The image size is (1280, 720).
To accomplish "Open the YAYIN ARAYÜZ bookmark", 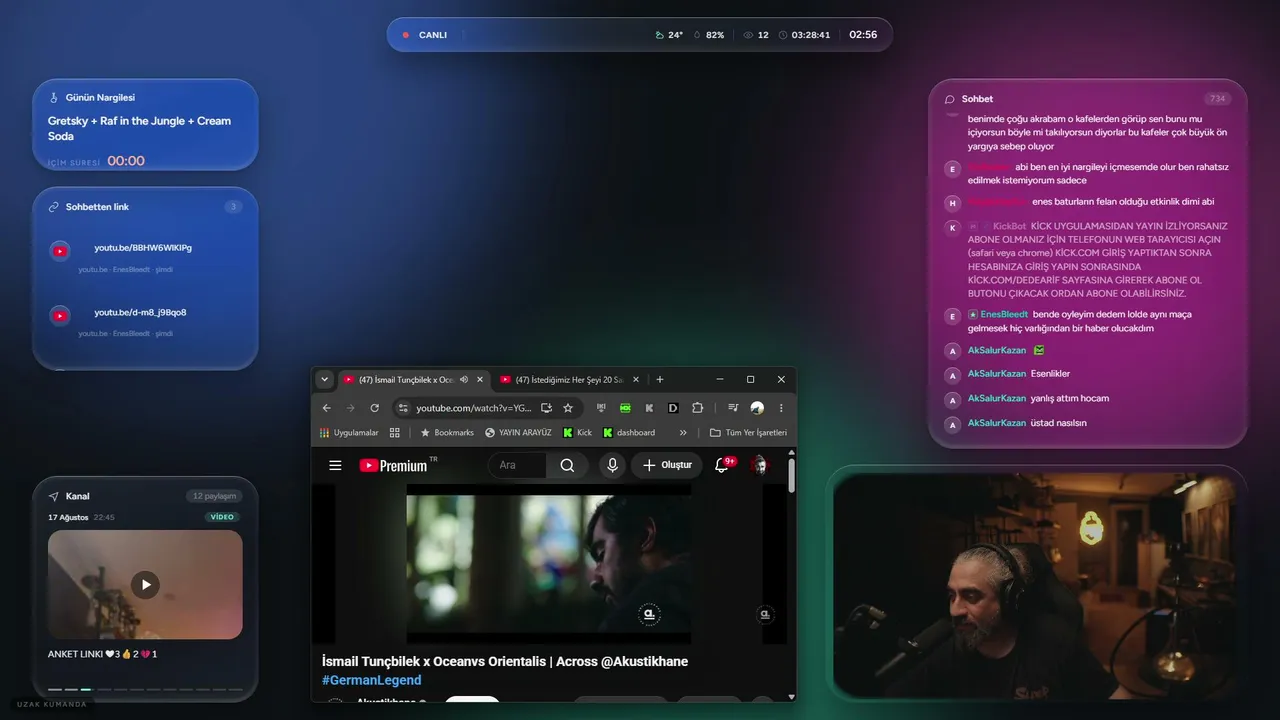I will (518, 433).
